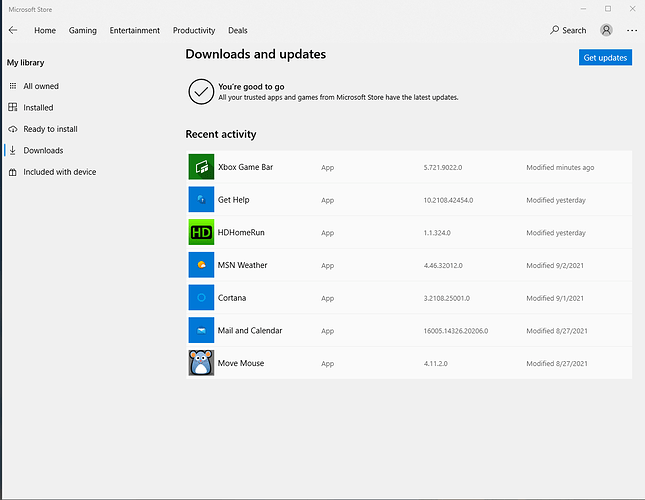Open the Get Help app icon
Viewport: 645px width, 500px height.
[x=202, y=200]
